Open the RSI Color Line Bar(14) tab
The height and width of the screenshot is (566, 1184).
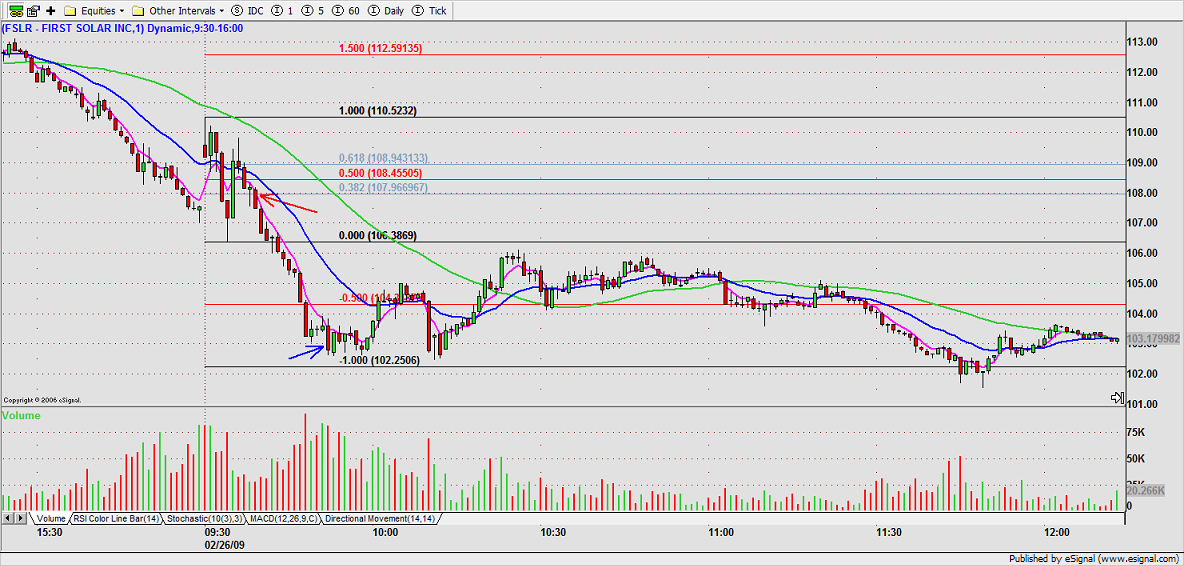click(116, 519)
